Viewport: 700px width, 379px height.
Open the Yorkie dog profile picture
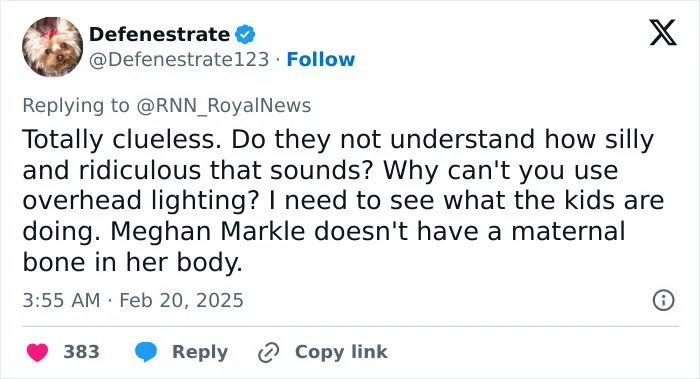pos(52,47)
